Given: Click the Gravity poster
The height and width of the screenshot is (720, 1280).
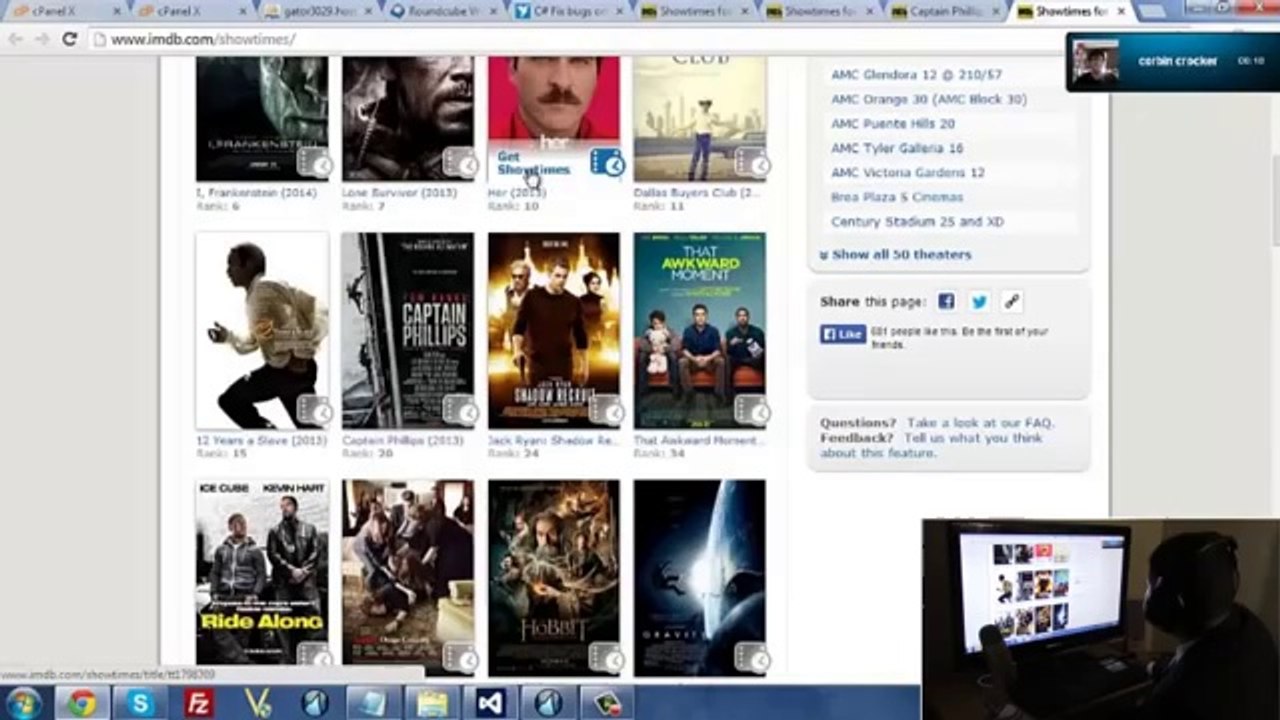Looking at the screenshot, I should (x=700, y=577).
